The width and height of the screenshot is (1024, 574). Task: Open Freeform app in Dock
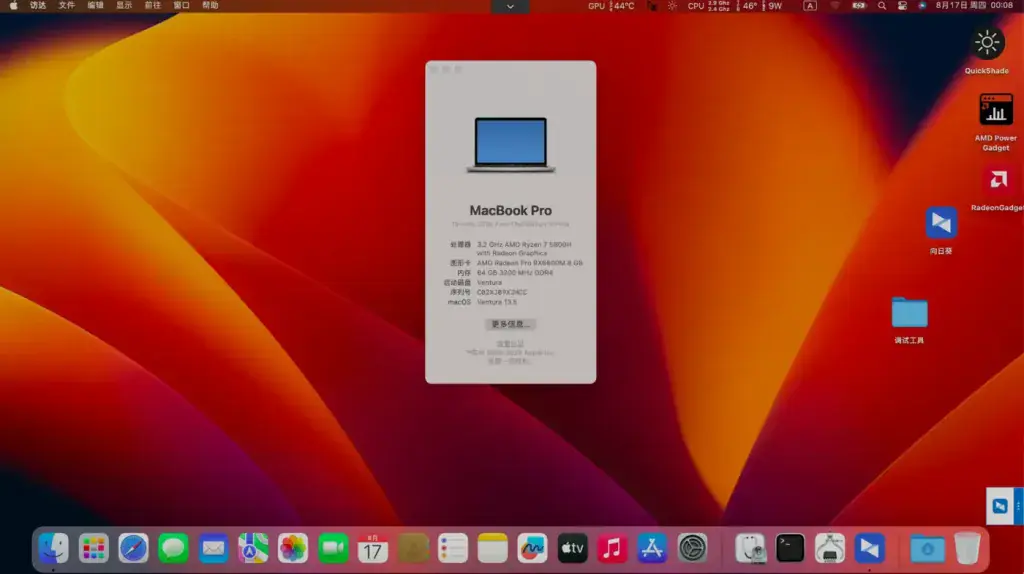click(x=532, y=548)
